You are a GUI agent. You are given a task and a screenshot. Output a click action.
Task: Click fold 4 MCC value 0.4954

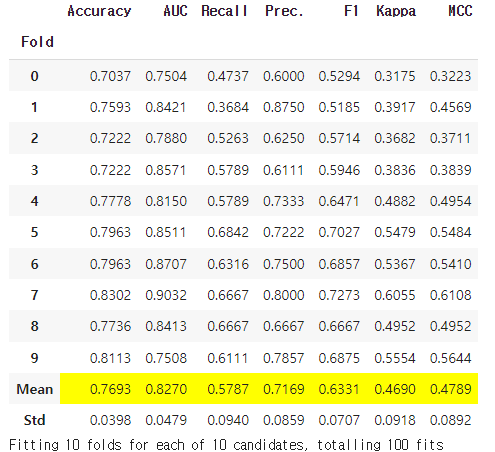450,201
